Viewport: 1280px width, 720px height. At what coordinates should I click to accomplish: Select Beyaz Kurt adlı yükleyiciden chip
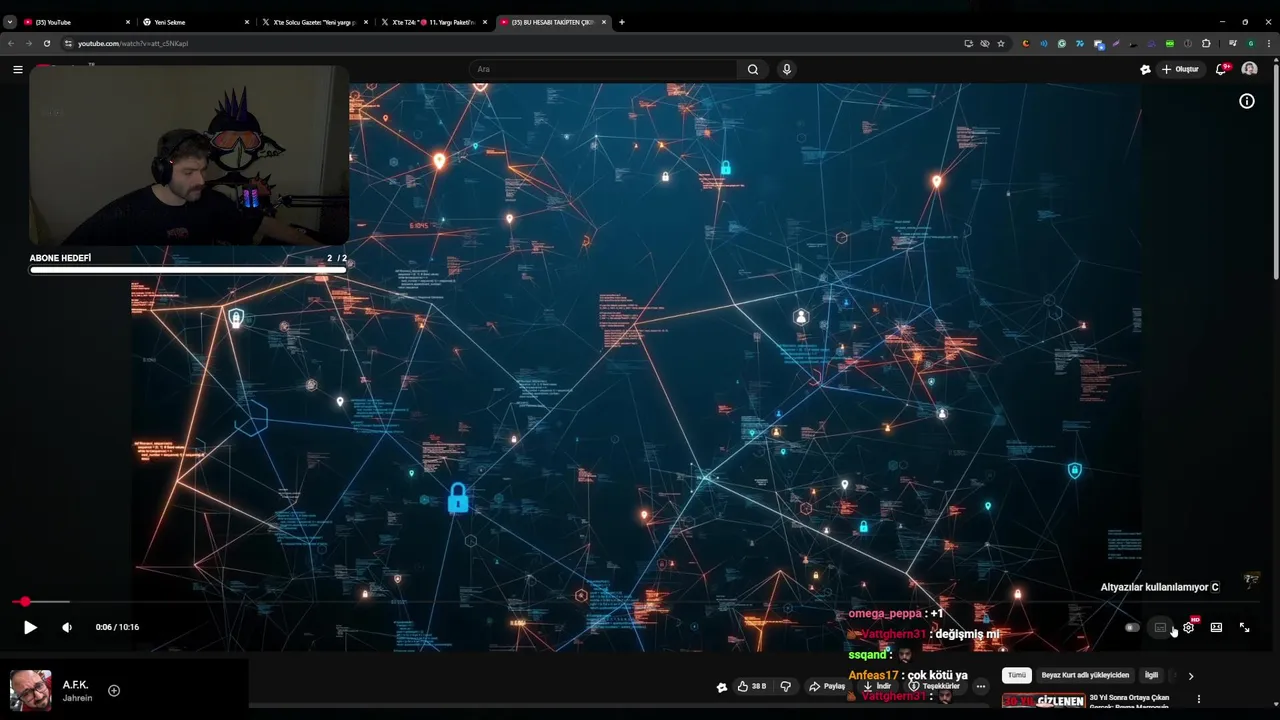[1085, 675]
